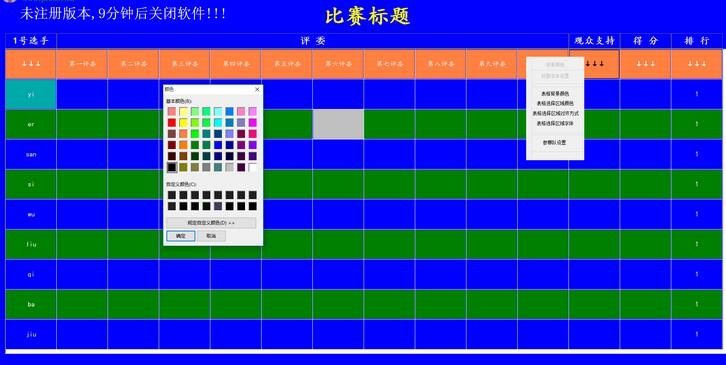The width and height of the screenshot is (726, 365).
Task: Pick the black swatch in basic colors
Action: point(172,167)
